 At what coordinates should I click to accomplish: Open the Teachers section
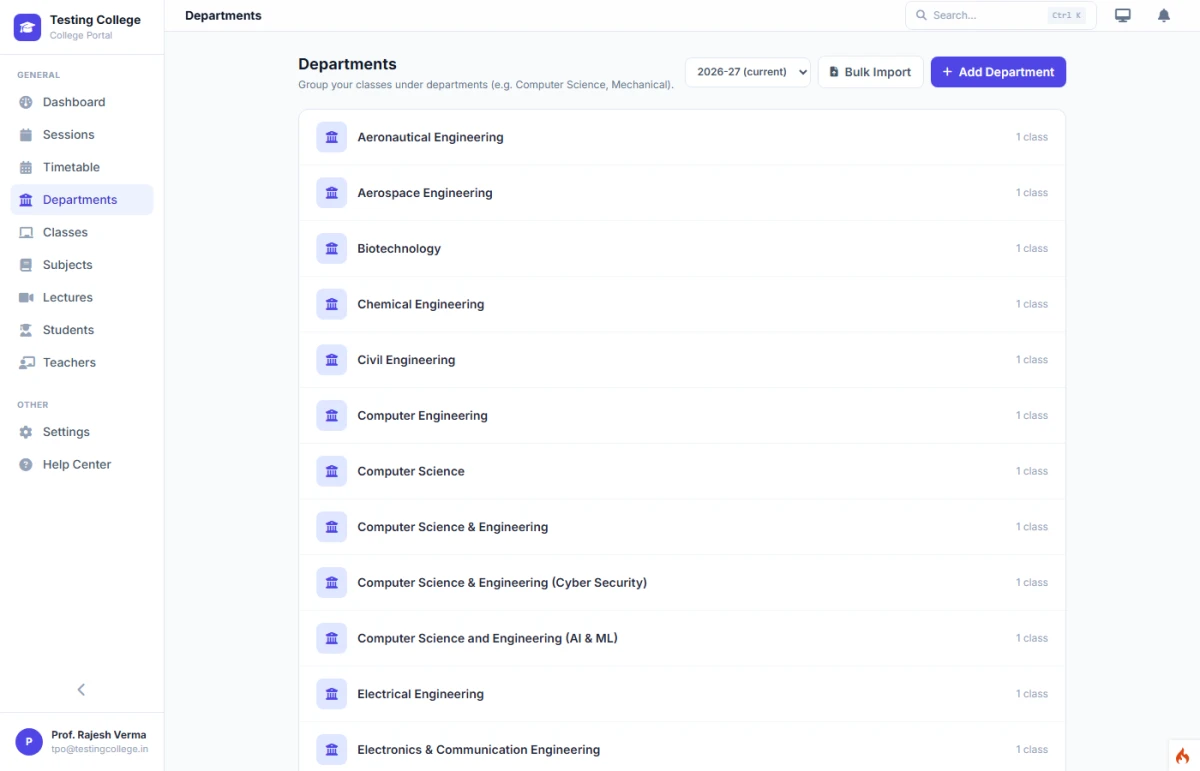[x=82, y=363]
